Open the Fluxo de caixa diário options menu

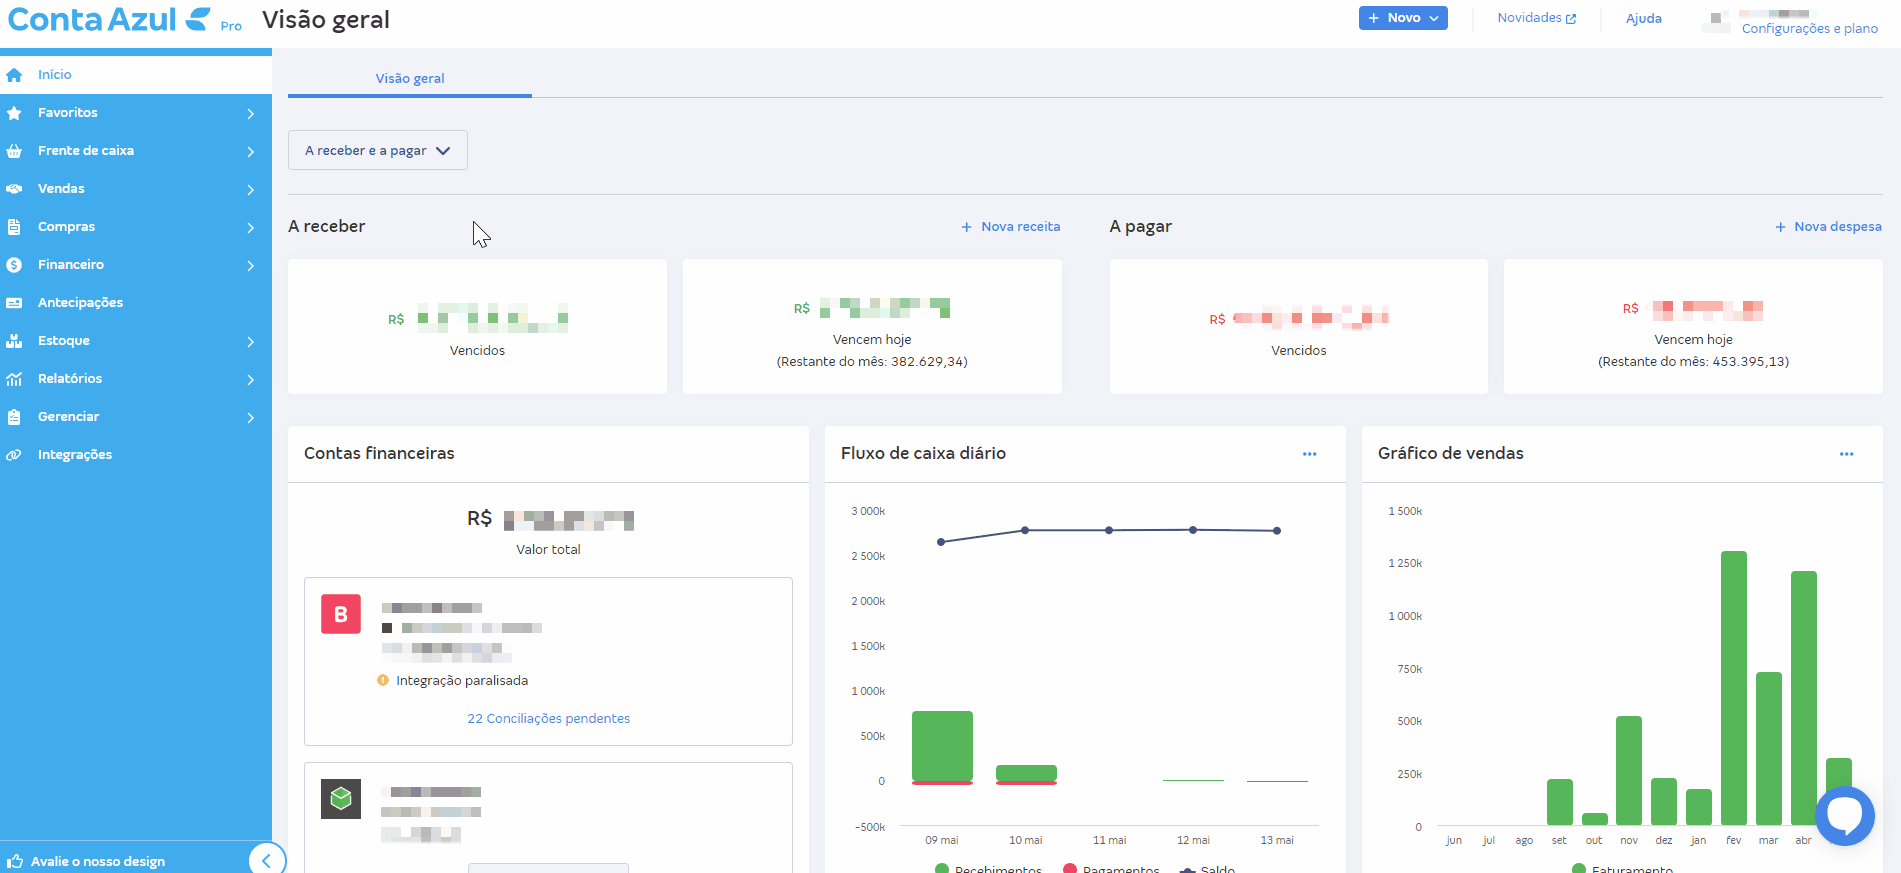(1309, 454)
